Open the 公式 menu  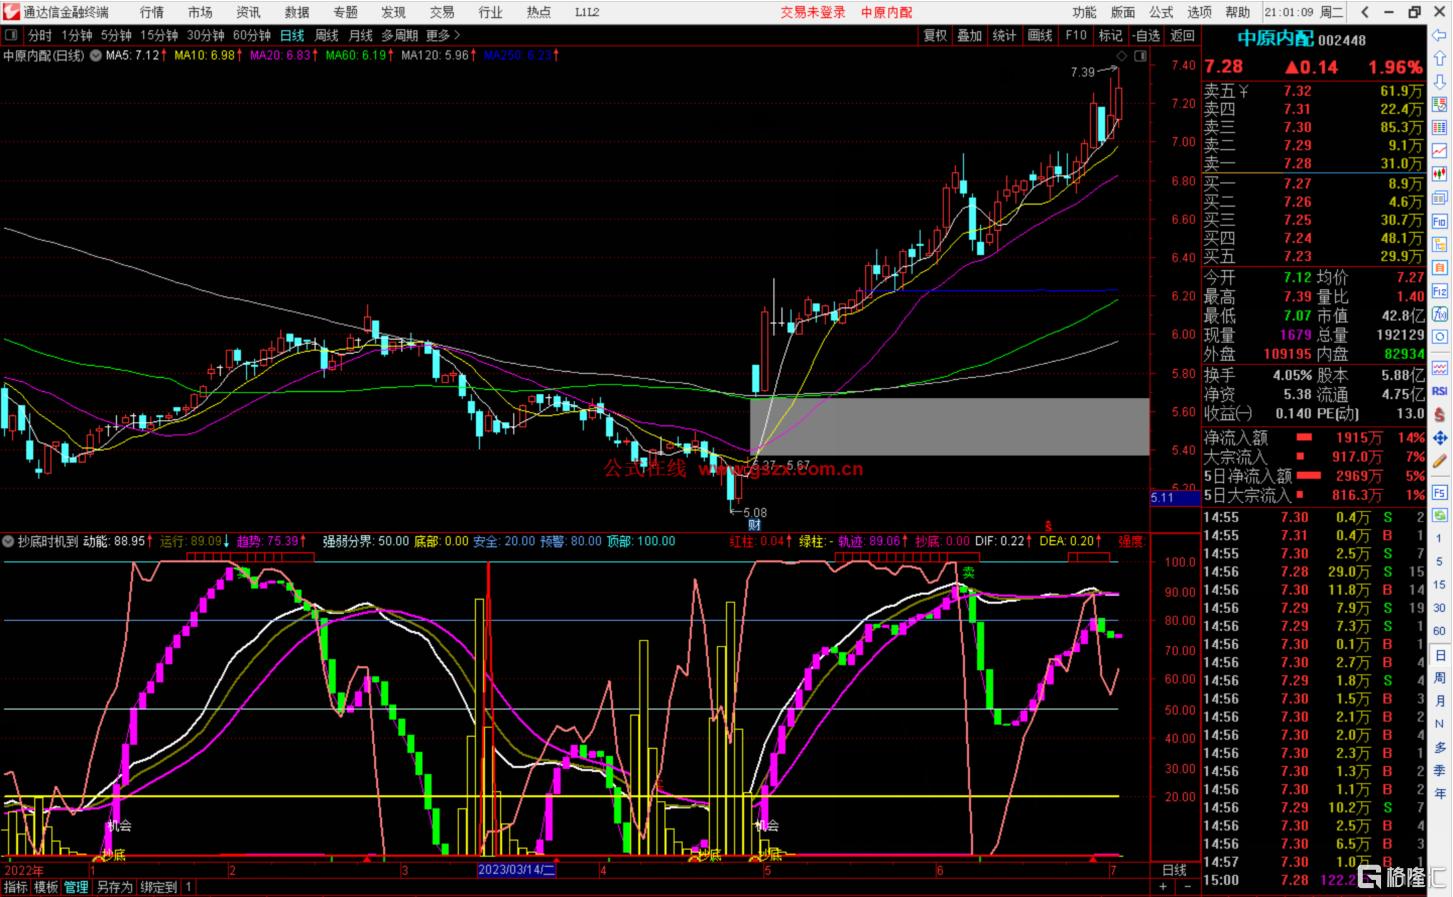point(1161,12)
